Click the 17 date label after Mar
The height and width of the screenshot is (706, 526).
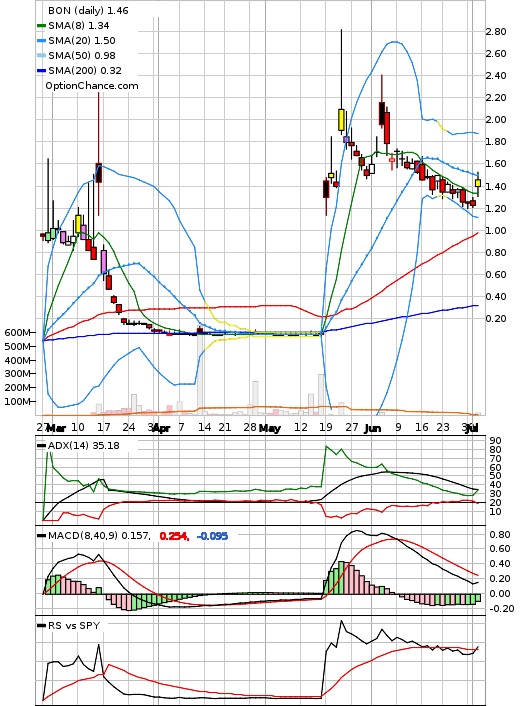[x=104, y=427]
